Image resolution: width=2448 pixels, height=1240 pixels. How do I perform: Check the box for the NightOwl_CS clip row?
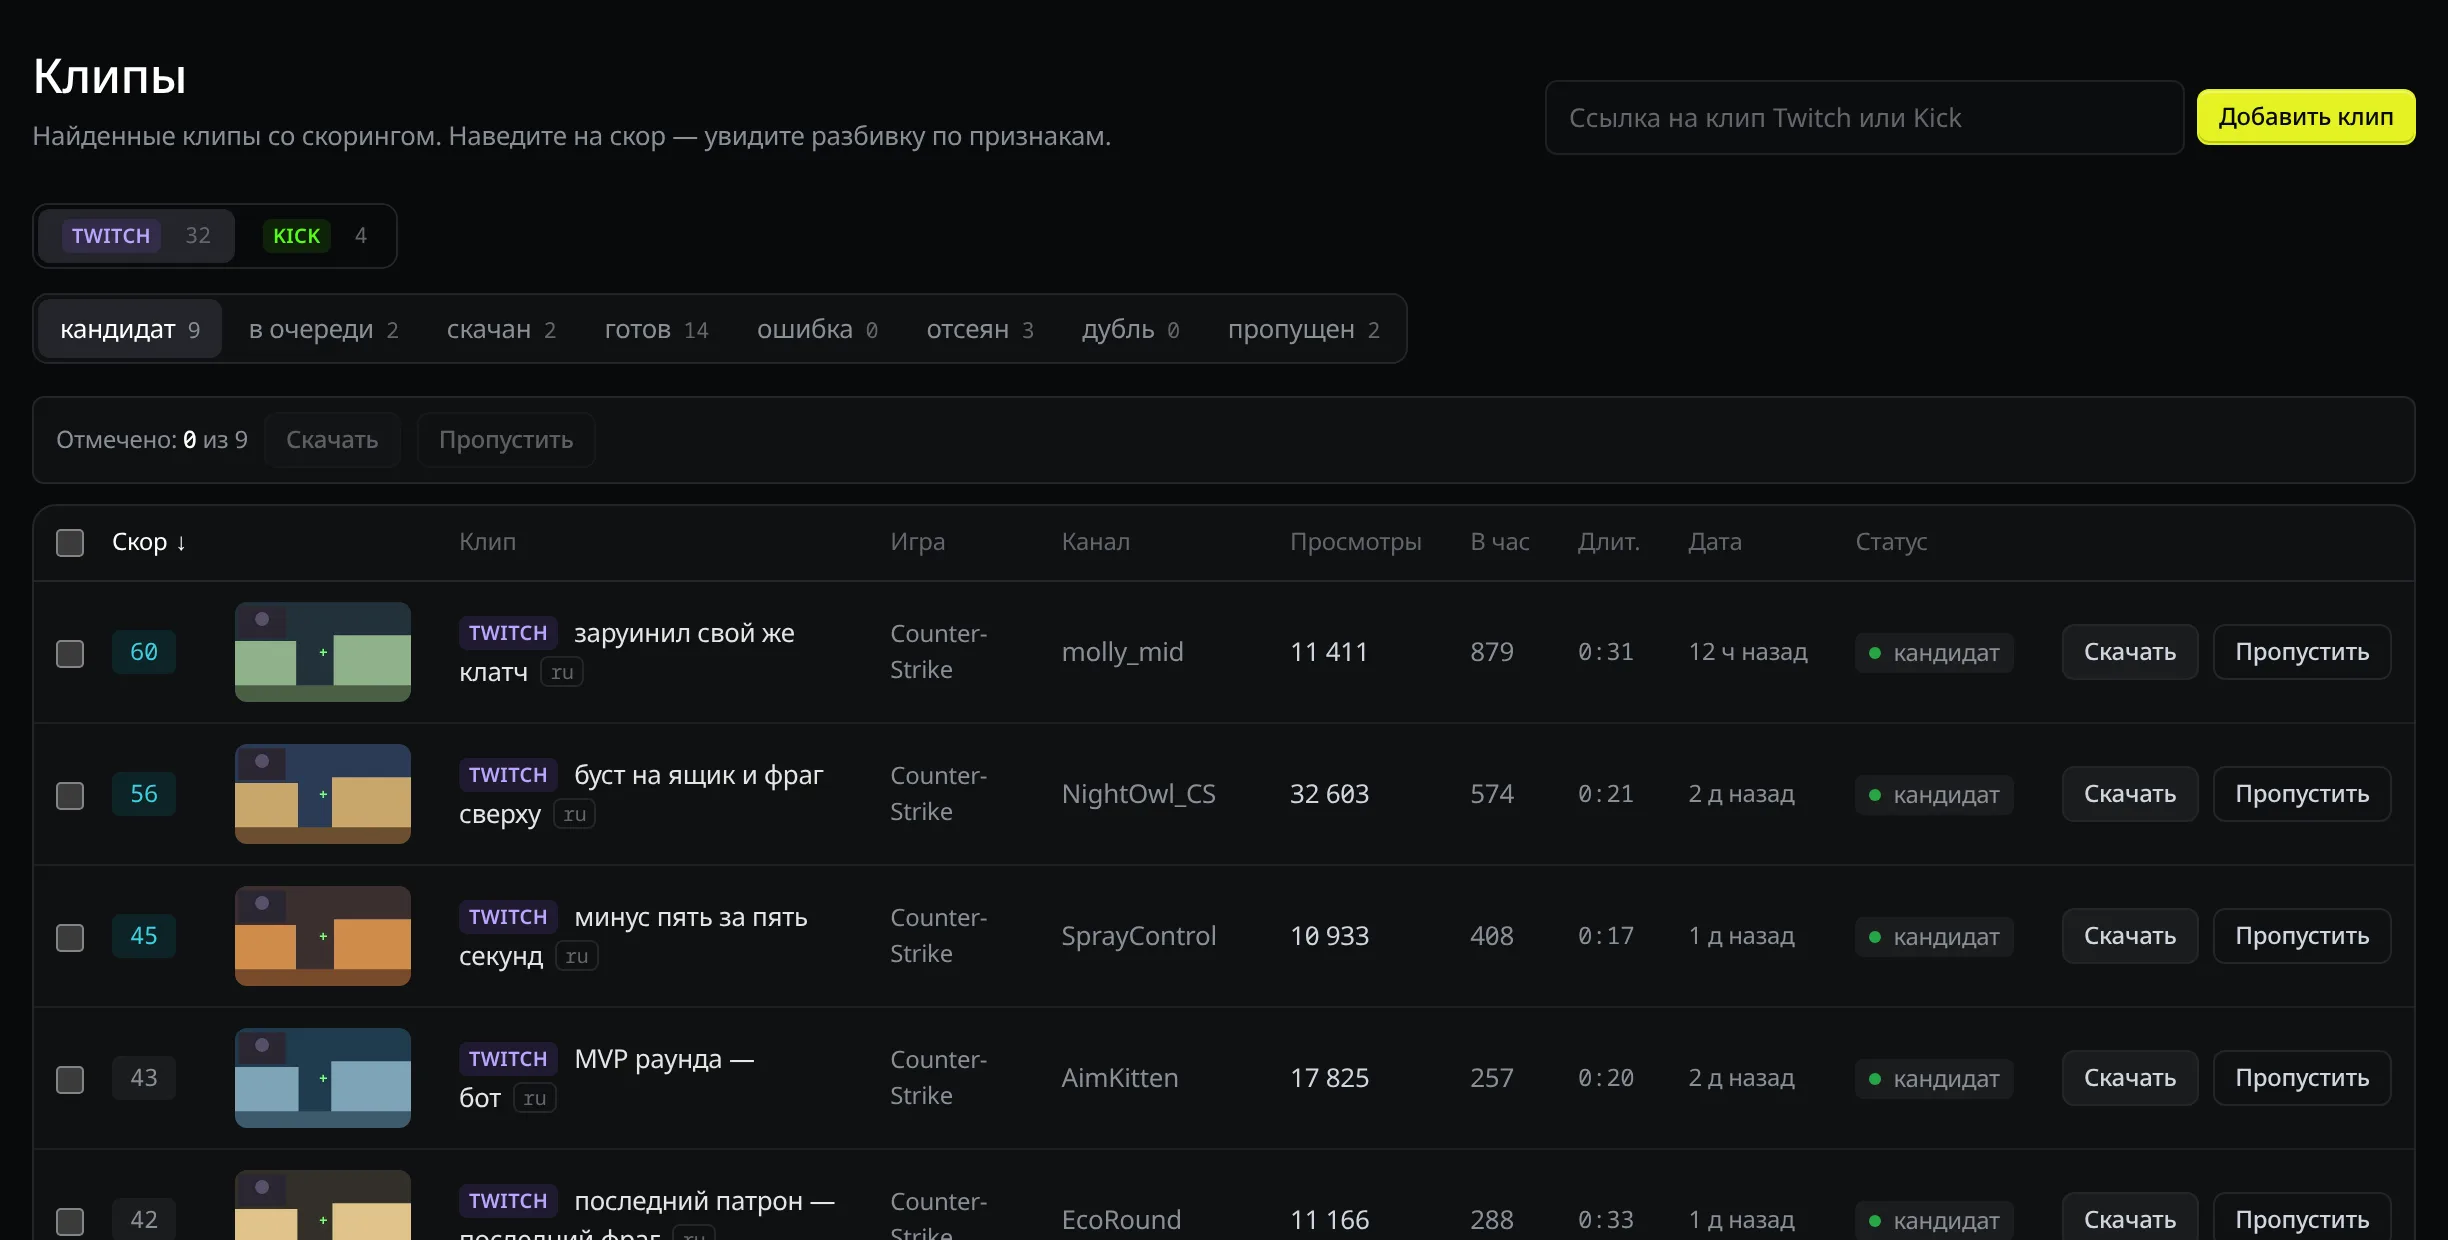tap(70, 796)
